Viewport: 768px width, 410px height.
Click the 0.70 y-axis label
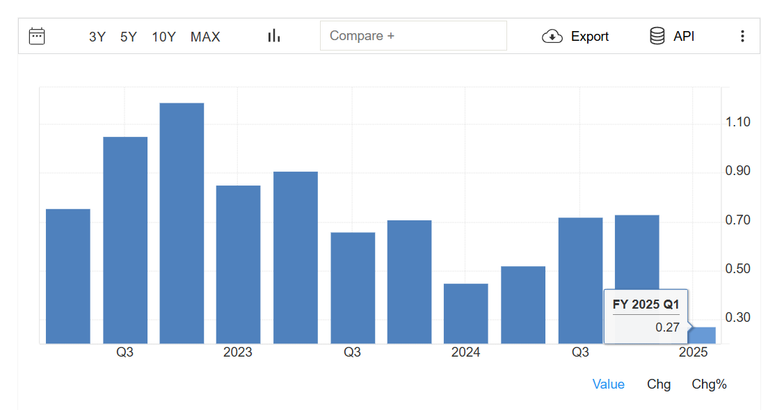[738, 220]
